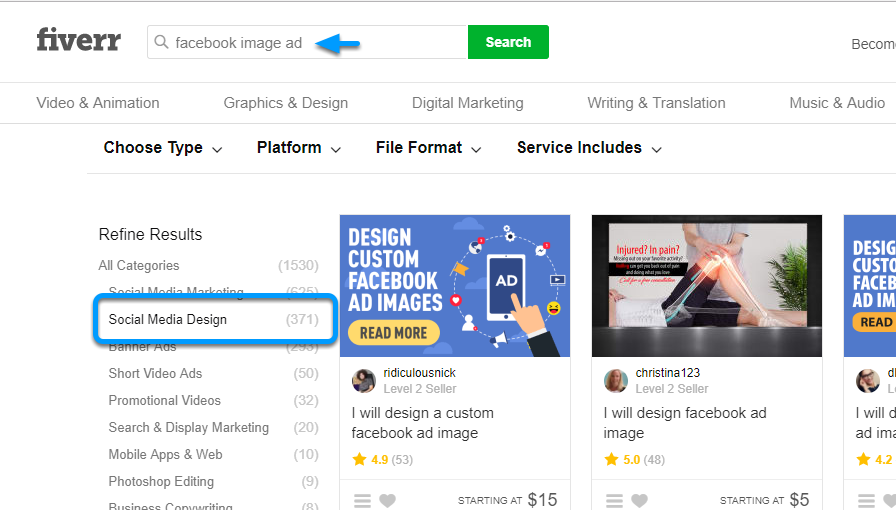Image resolution: width=896 pixels, height=510 pixels.
Task: Open Graphics & Design category
Action: click(286, 103)
